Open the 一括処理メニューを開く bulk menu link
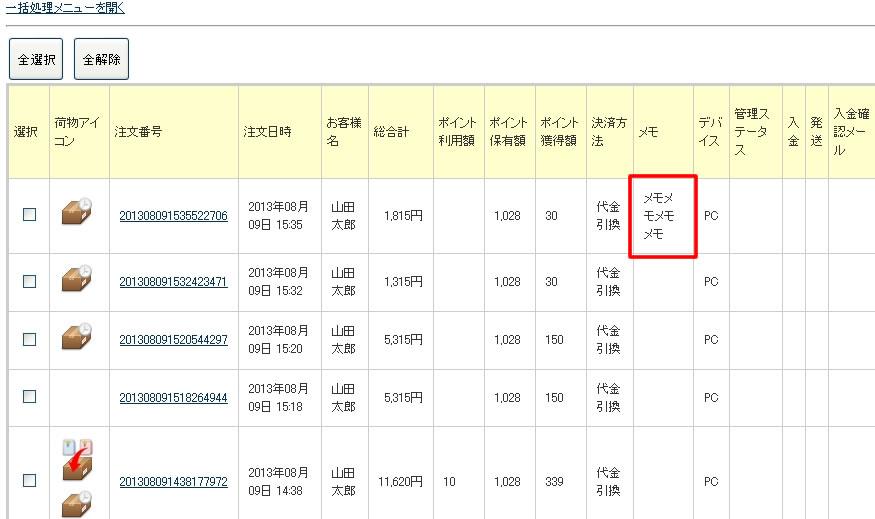Viewport: 875px width, 519px height. 65,7
